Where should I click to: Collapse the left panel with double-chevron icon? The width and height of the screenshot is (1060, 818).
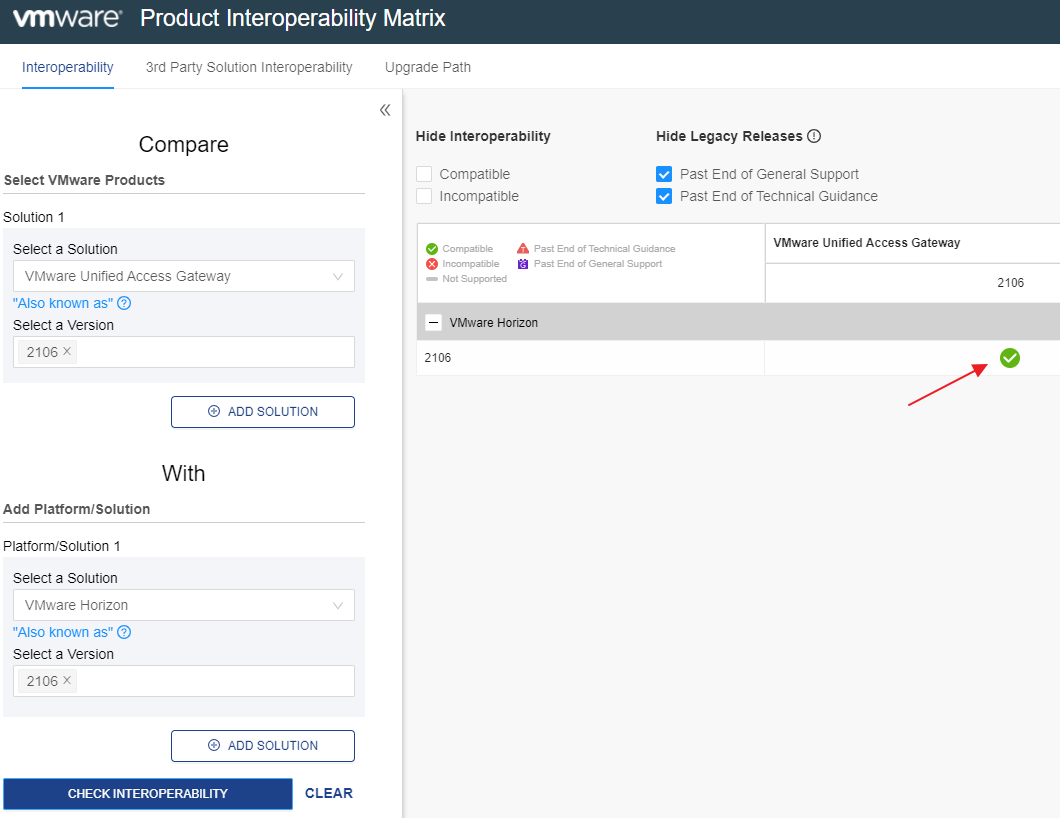point(385,110)
